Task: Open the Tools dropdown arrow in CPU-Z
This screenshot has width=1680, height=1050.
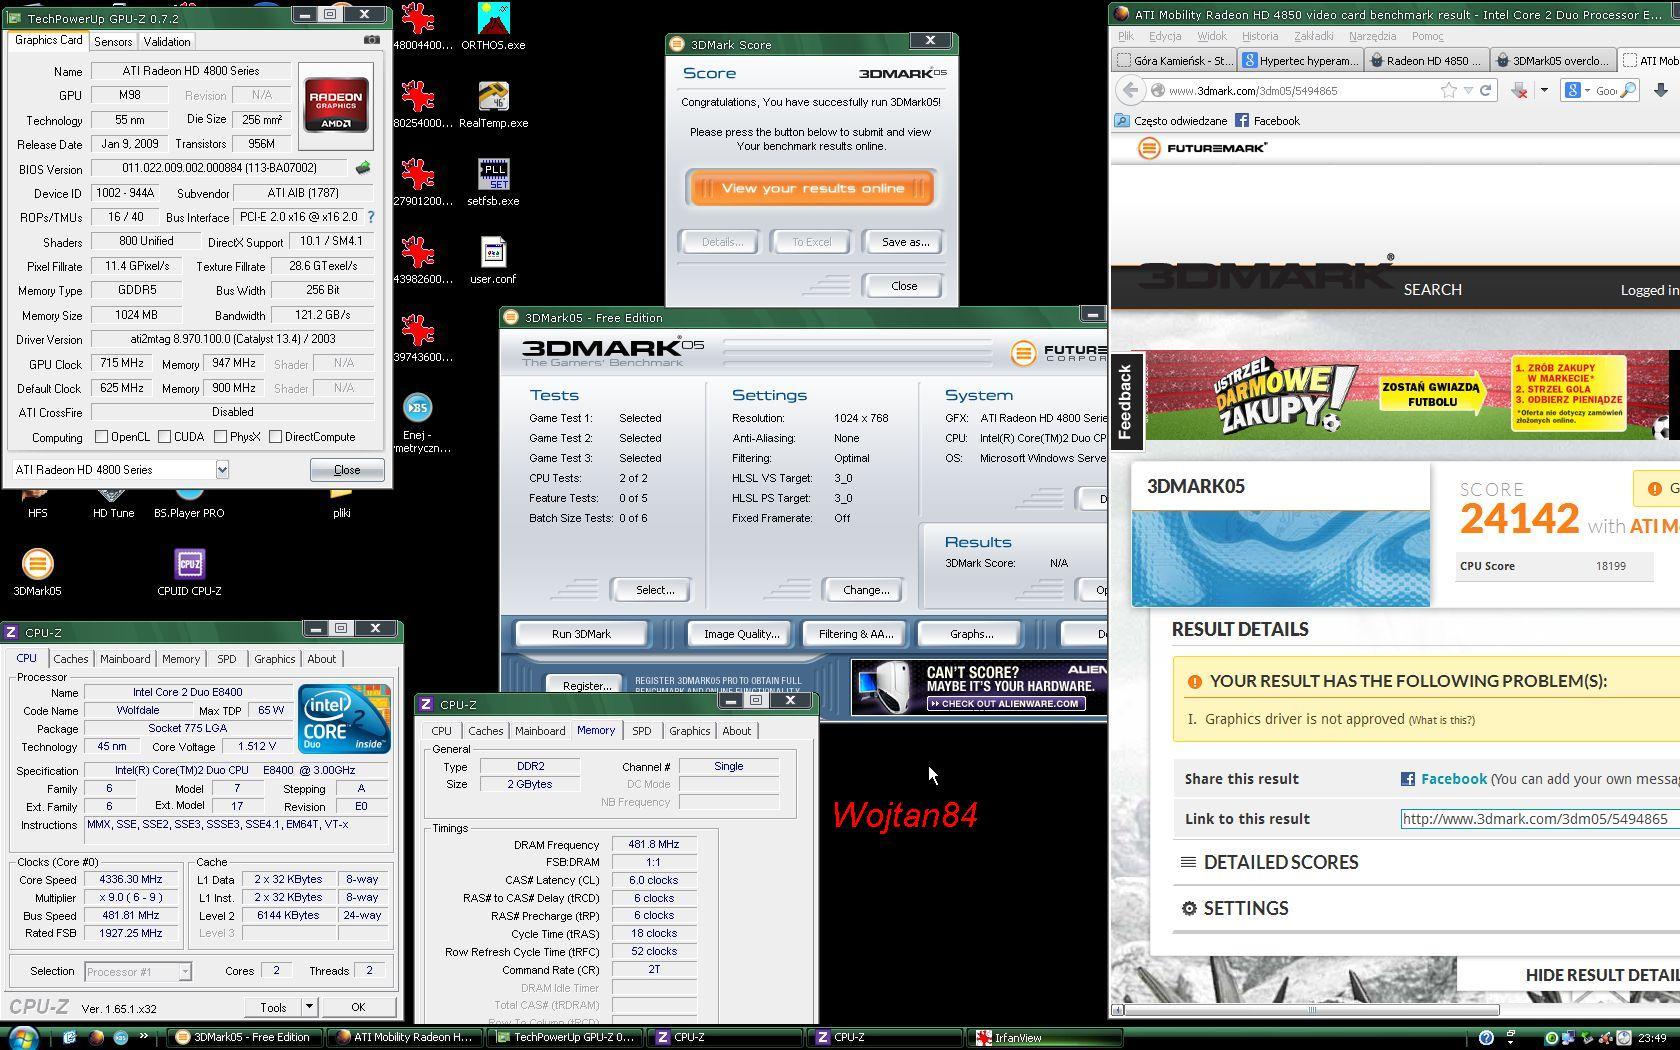Action: [x=309, y=1007]
